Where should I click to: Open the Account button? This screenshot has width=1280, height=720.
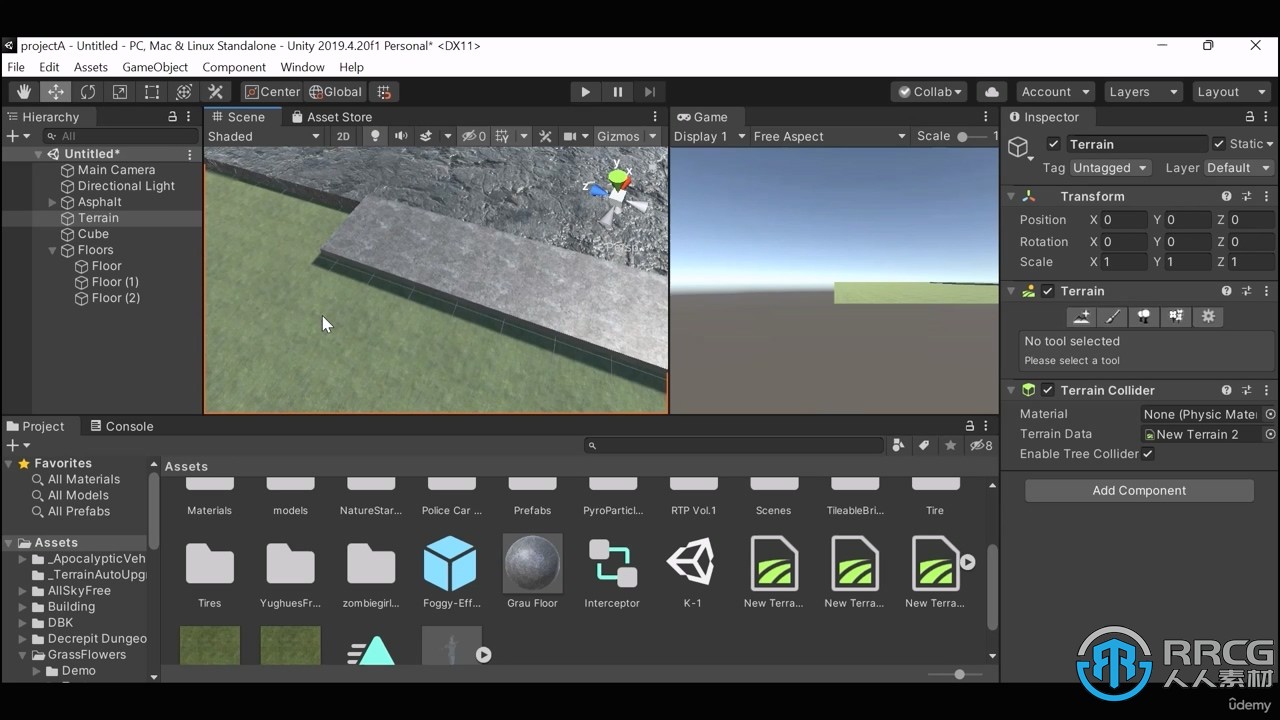[x=1054, y=92]
